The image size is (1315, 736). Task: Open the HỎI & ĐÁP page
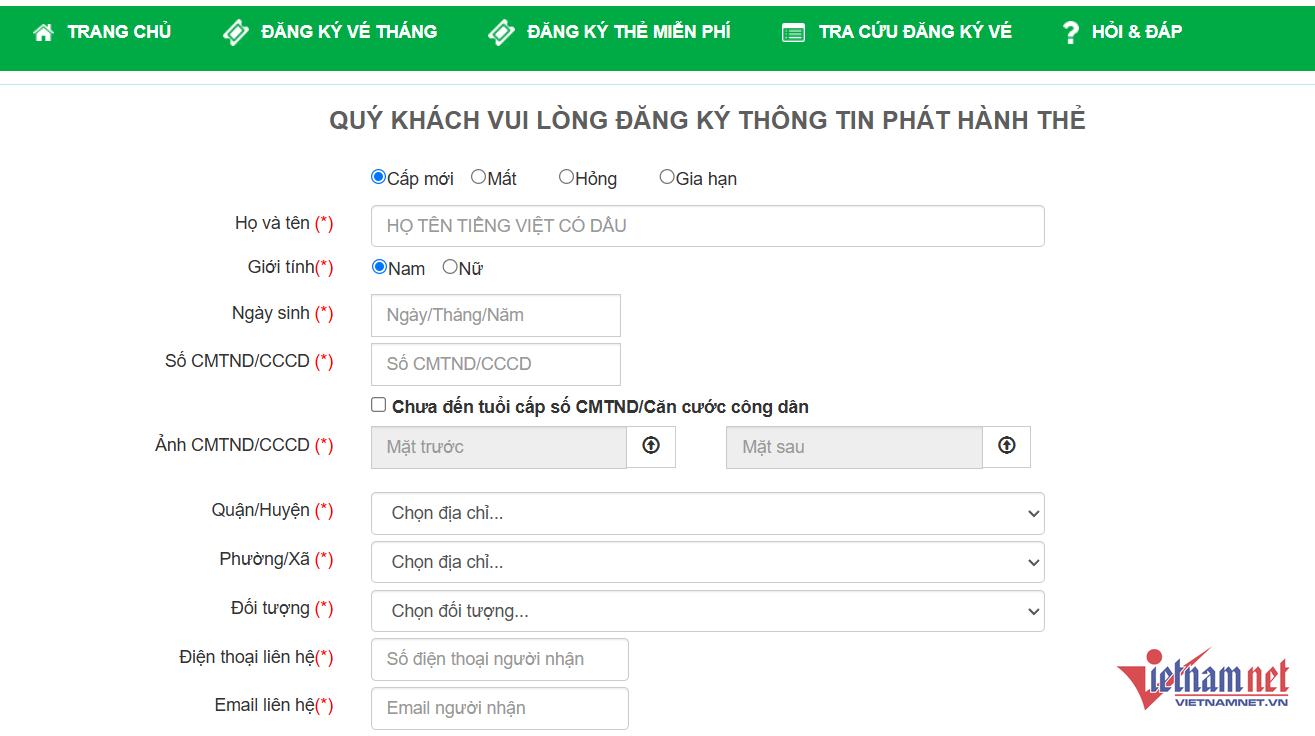click(x=1135, y=31)
